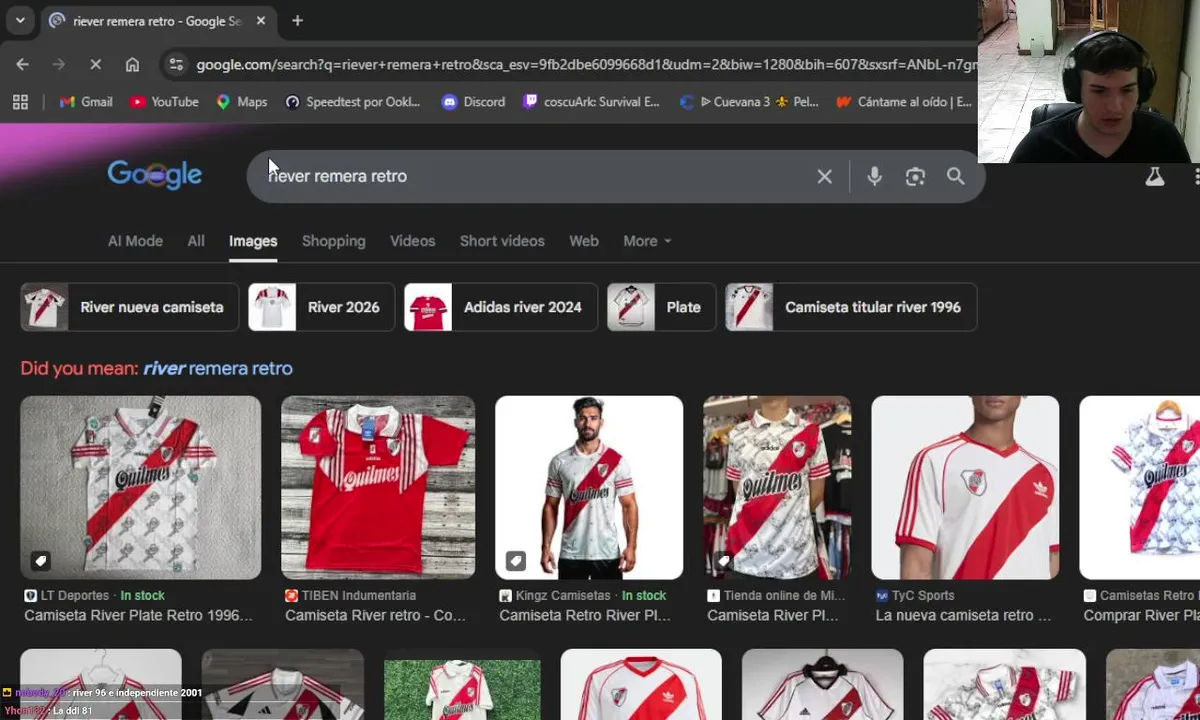The height and width of the screenshot is (720, 1200).
Task: Open the Discord bookmark
Action: (x=473, y=102)
